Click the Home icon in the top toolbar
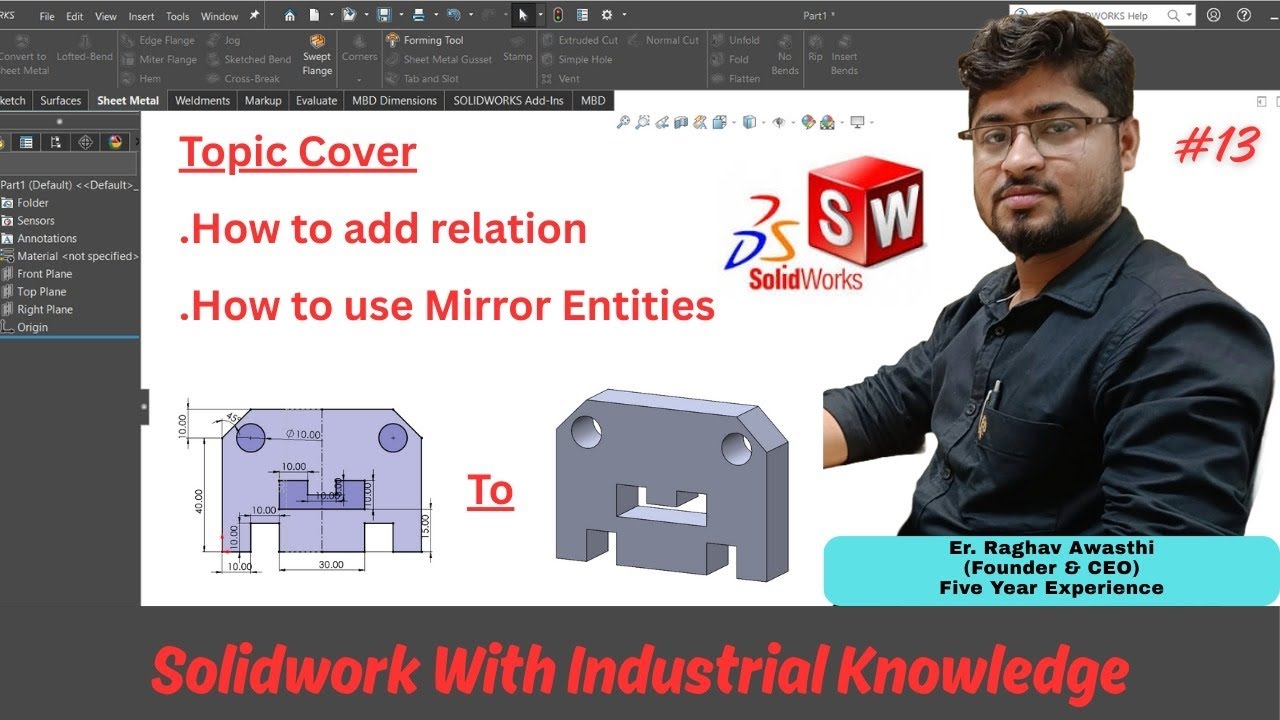This screenshot has width=1280, height=720. (x=290, y=15)
